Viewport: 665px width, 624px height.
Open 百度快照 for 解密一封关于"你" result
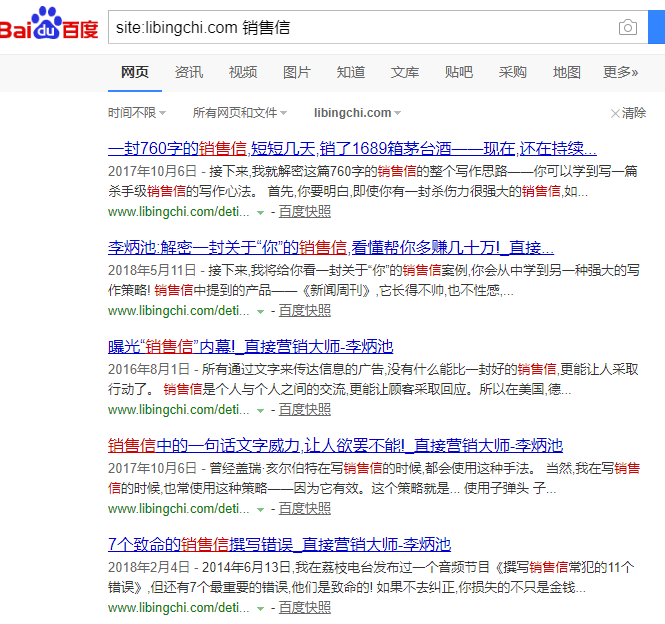[305, 311]
